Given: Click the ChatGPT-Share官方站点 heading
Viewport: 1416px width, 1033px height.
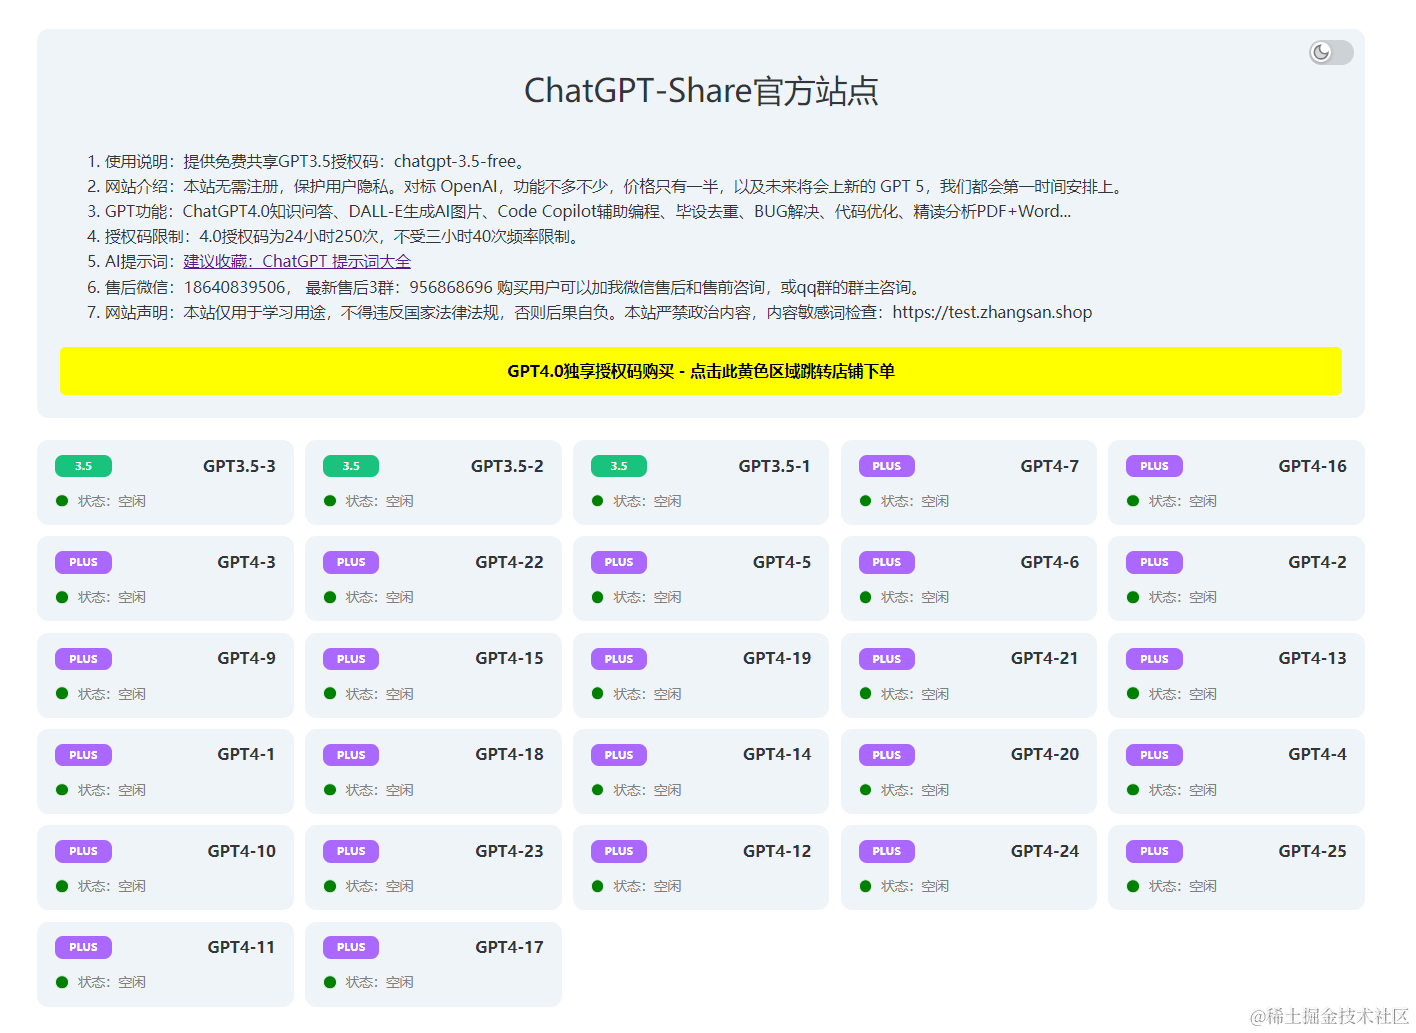Looking at the screenshot, I should [701, 91].
